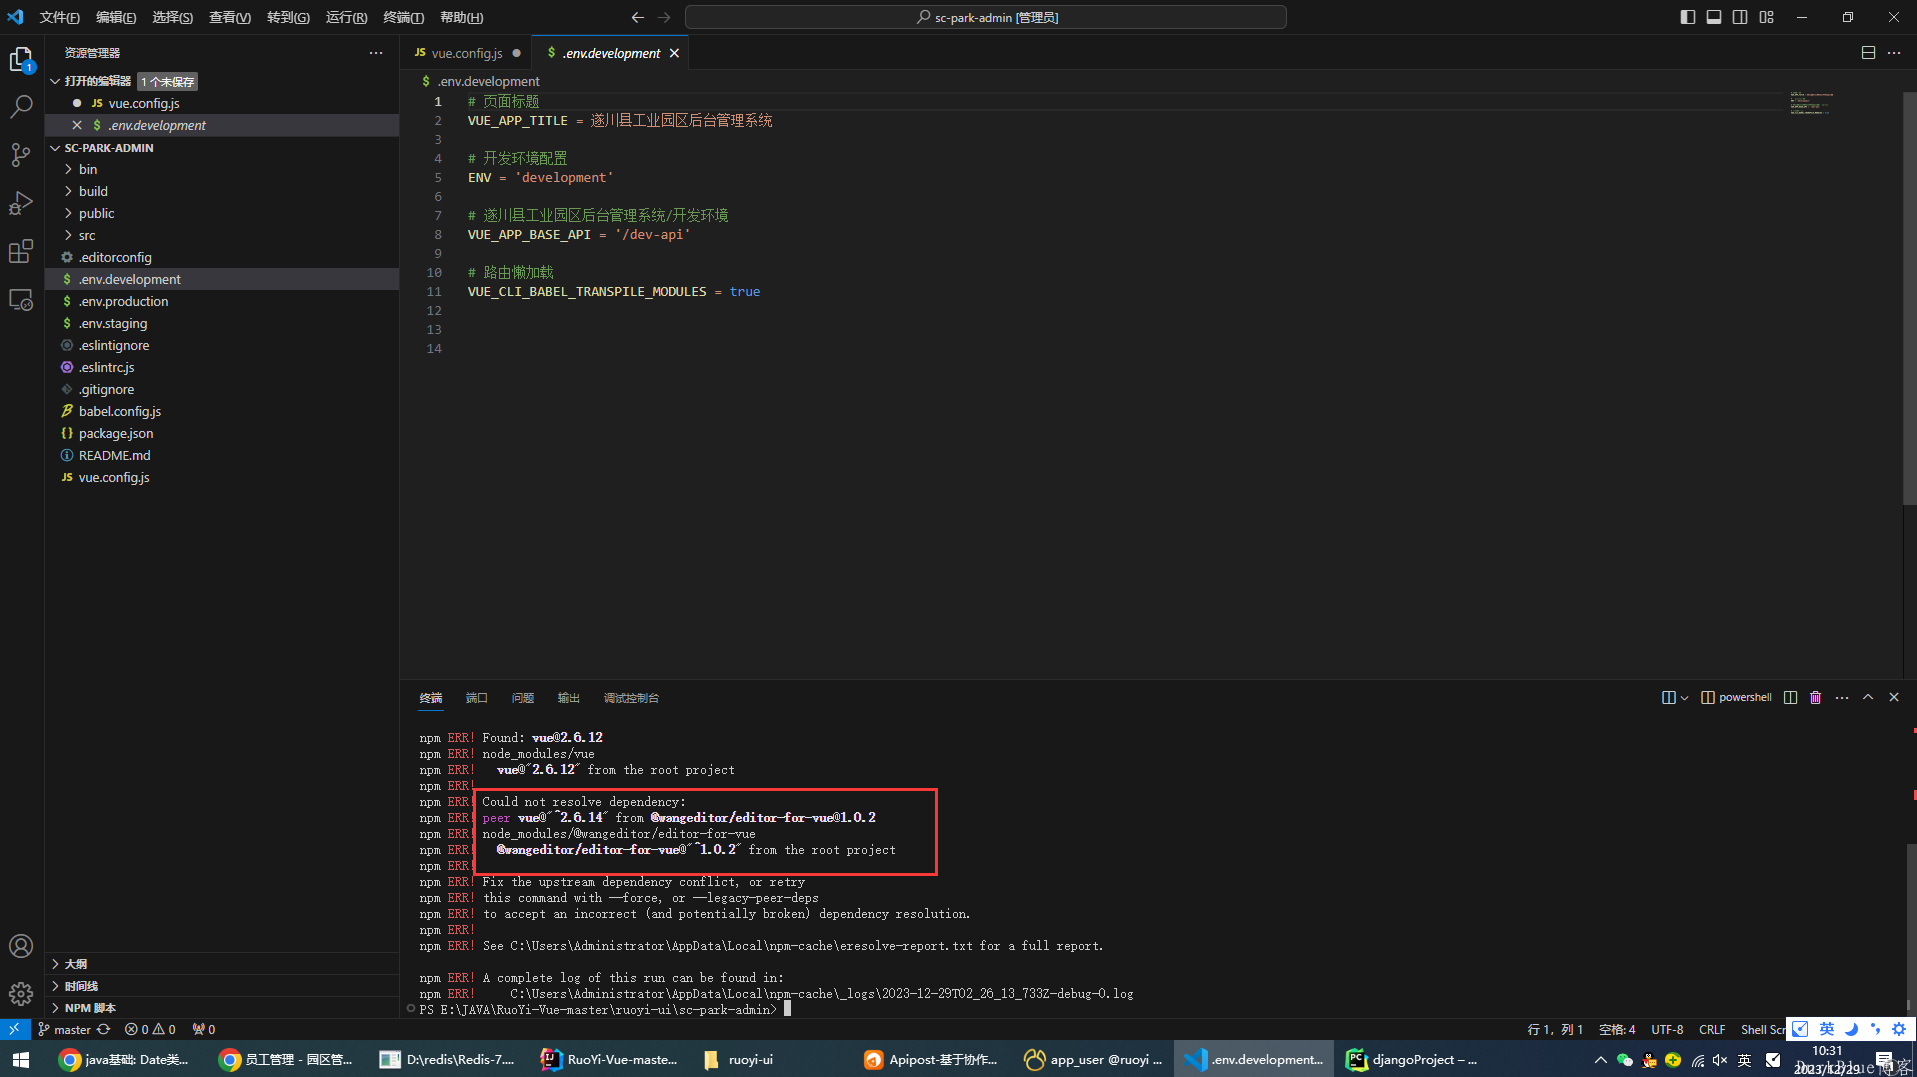Screen dimensions: 1917x1077
Task: Click the editor minimap preview
Action: click(1811, 103)
